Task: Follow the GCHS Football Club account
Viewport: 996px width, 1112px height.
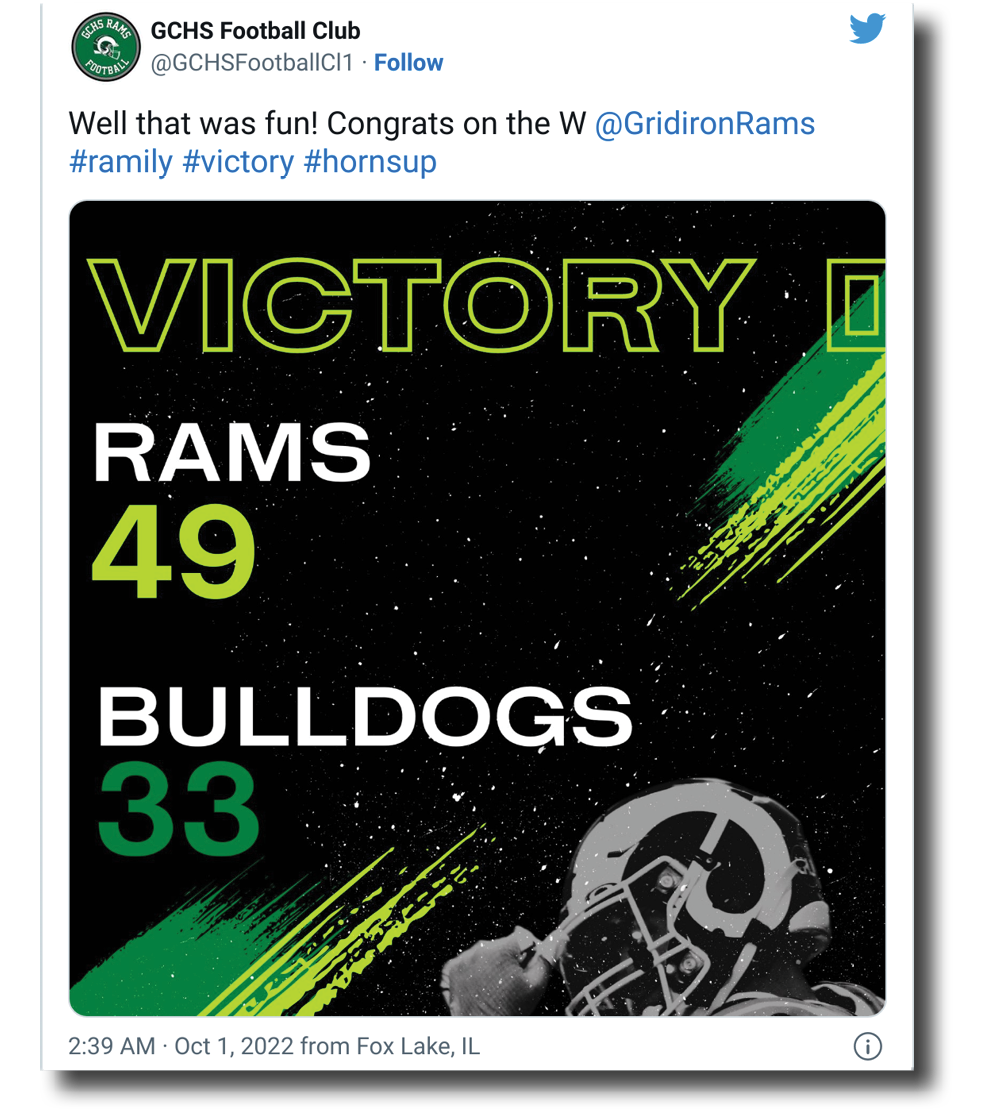Action: click(408, 63)
